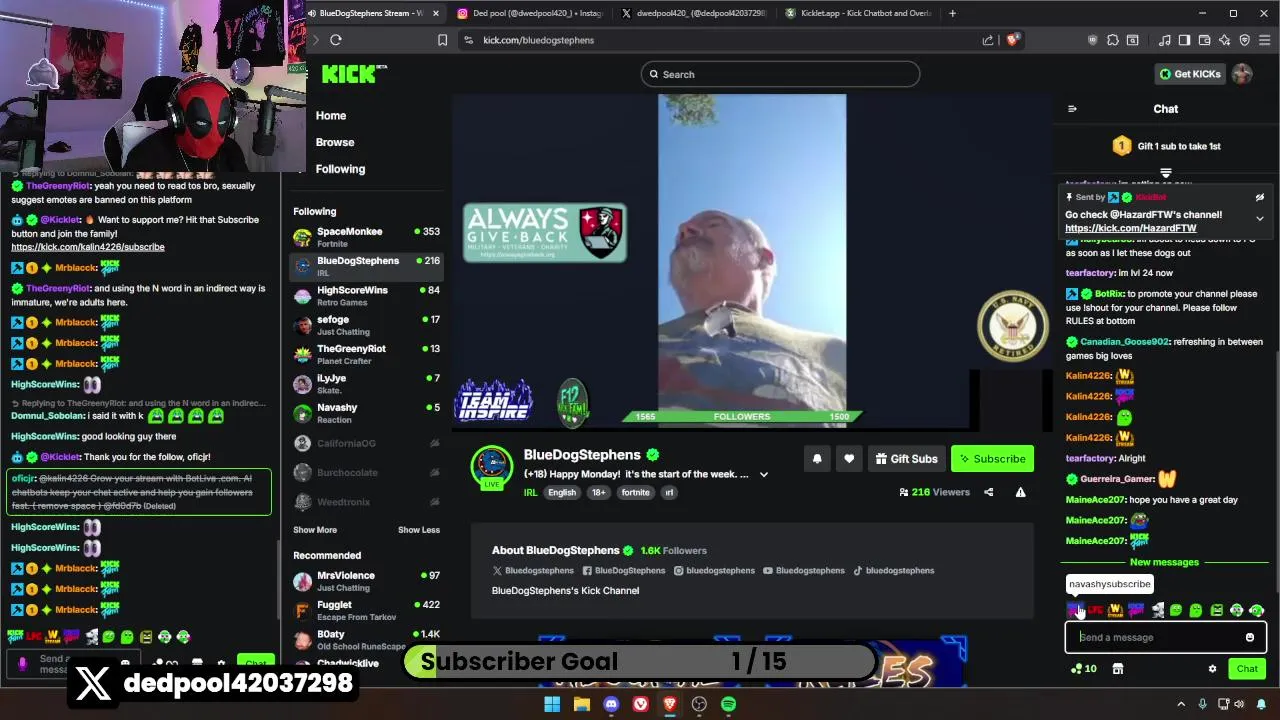The height and width of the screenshot is (720, 1280).
Task: Click the green Subscribe button
Action: 992,459
